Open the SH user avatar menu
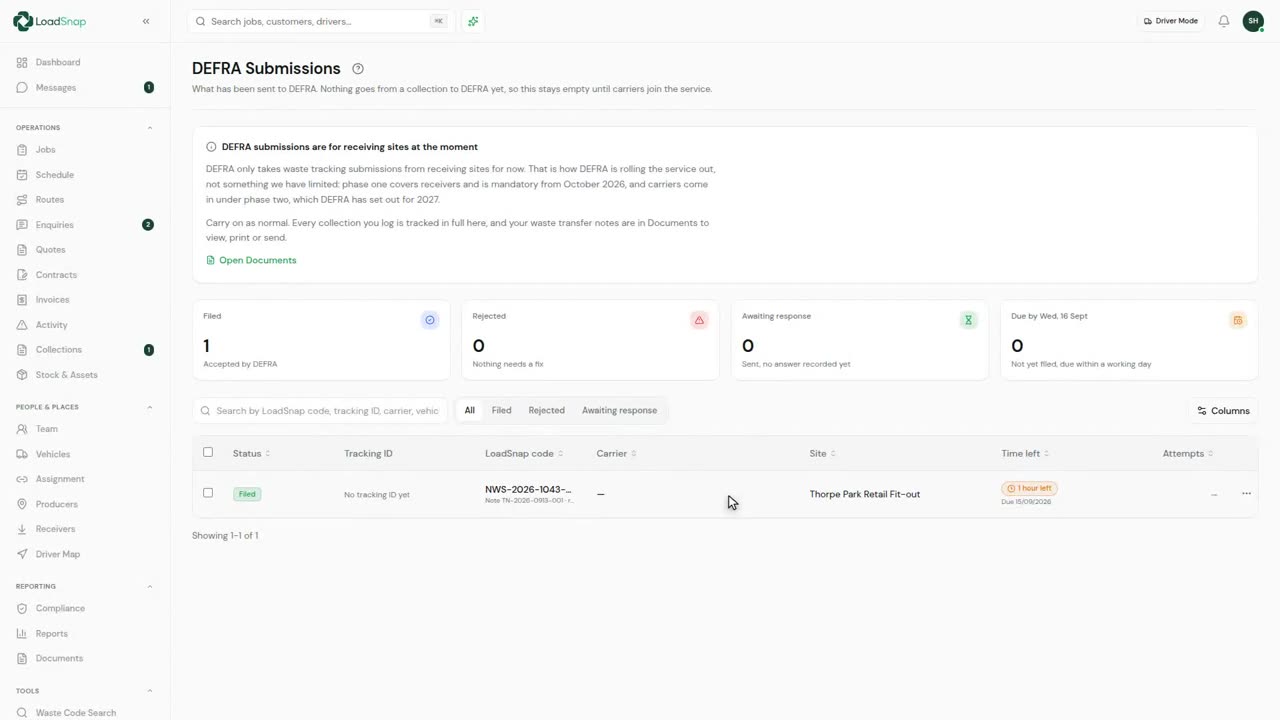Viewport: 1280px width, 720px height. tap(1253, 21)
